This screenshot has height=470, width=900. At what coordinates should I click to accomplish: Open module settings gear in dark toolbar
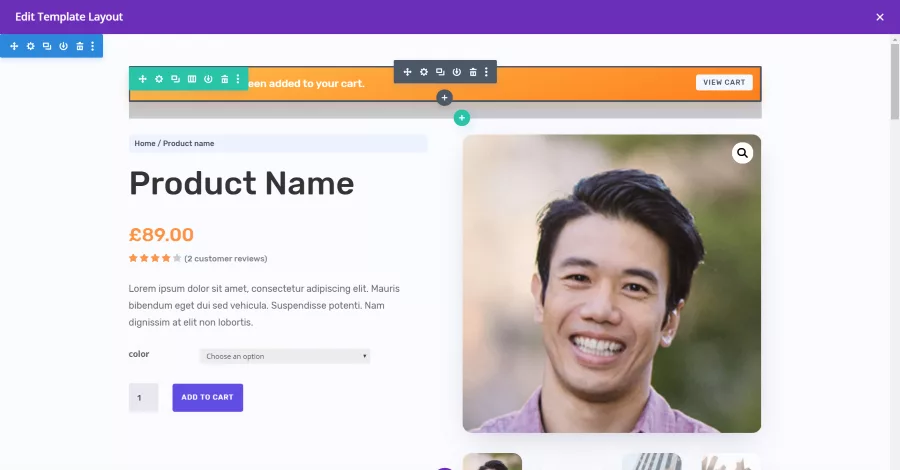[424, 72]
